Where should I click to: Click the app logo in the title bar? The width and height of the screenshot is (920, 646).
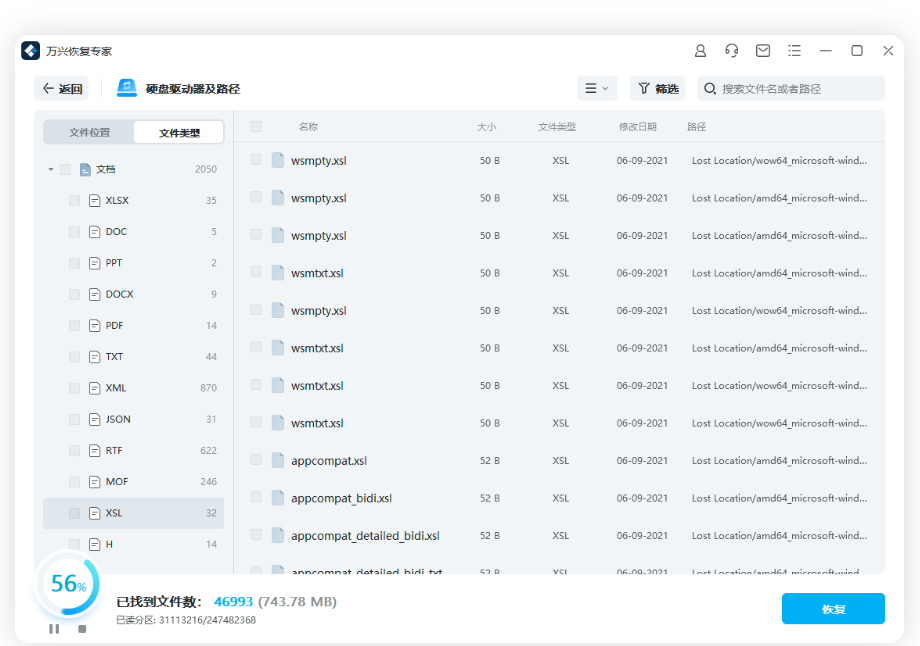click(x=29, y=50)
